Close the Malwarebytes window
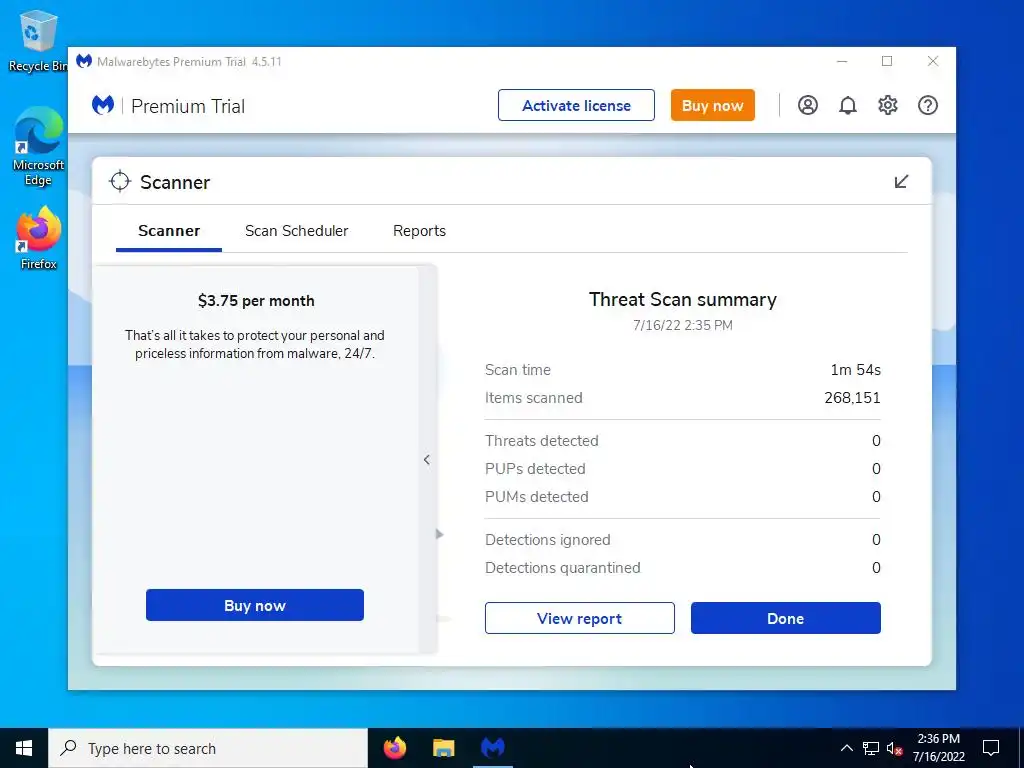 pyautogui.click(x=933, y=61)
